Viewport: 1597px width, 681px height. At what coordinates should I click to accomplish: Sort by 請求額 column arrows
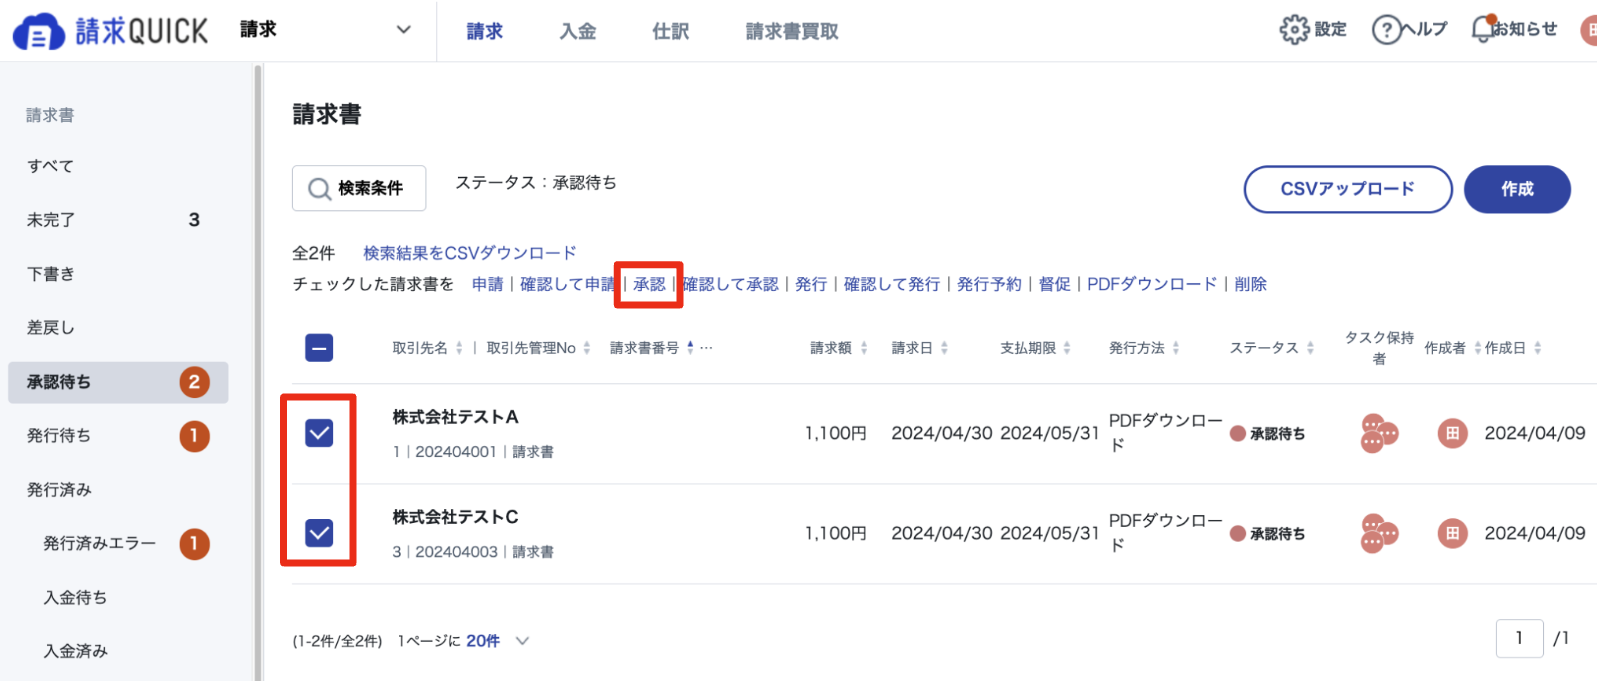click(864, 348)
